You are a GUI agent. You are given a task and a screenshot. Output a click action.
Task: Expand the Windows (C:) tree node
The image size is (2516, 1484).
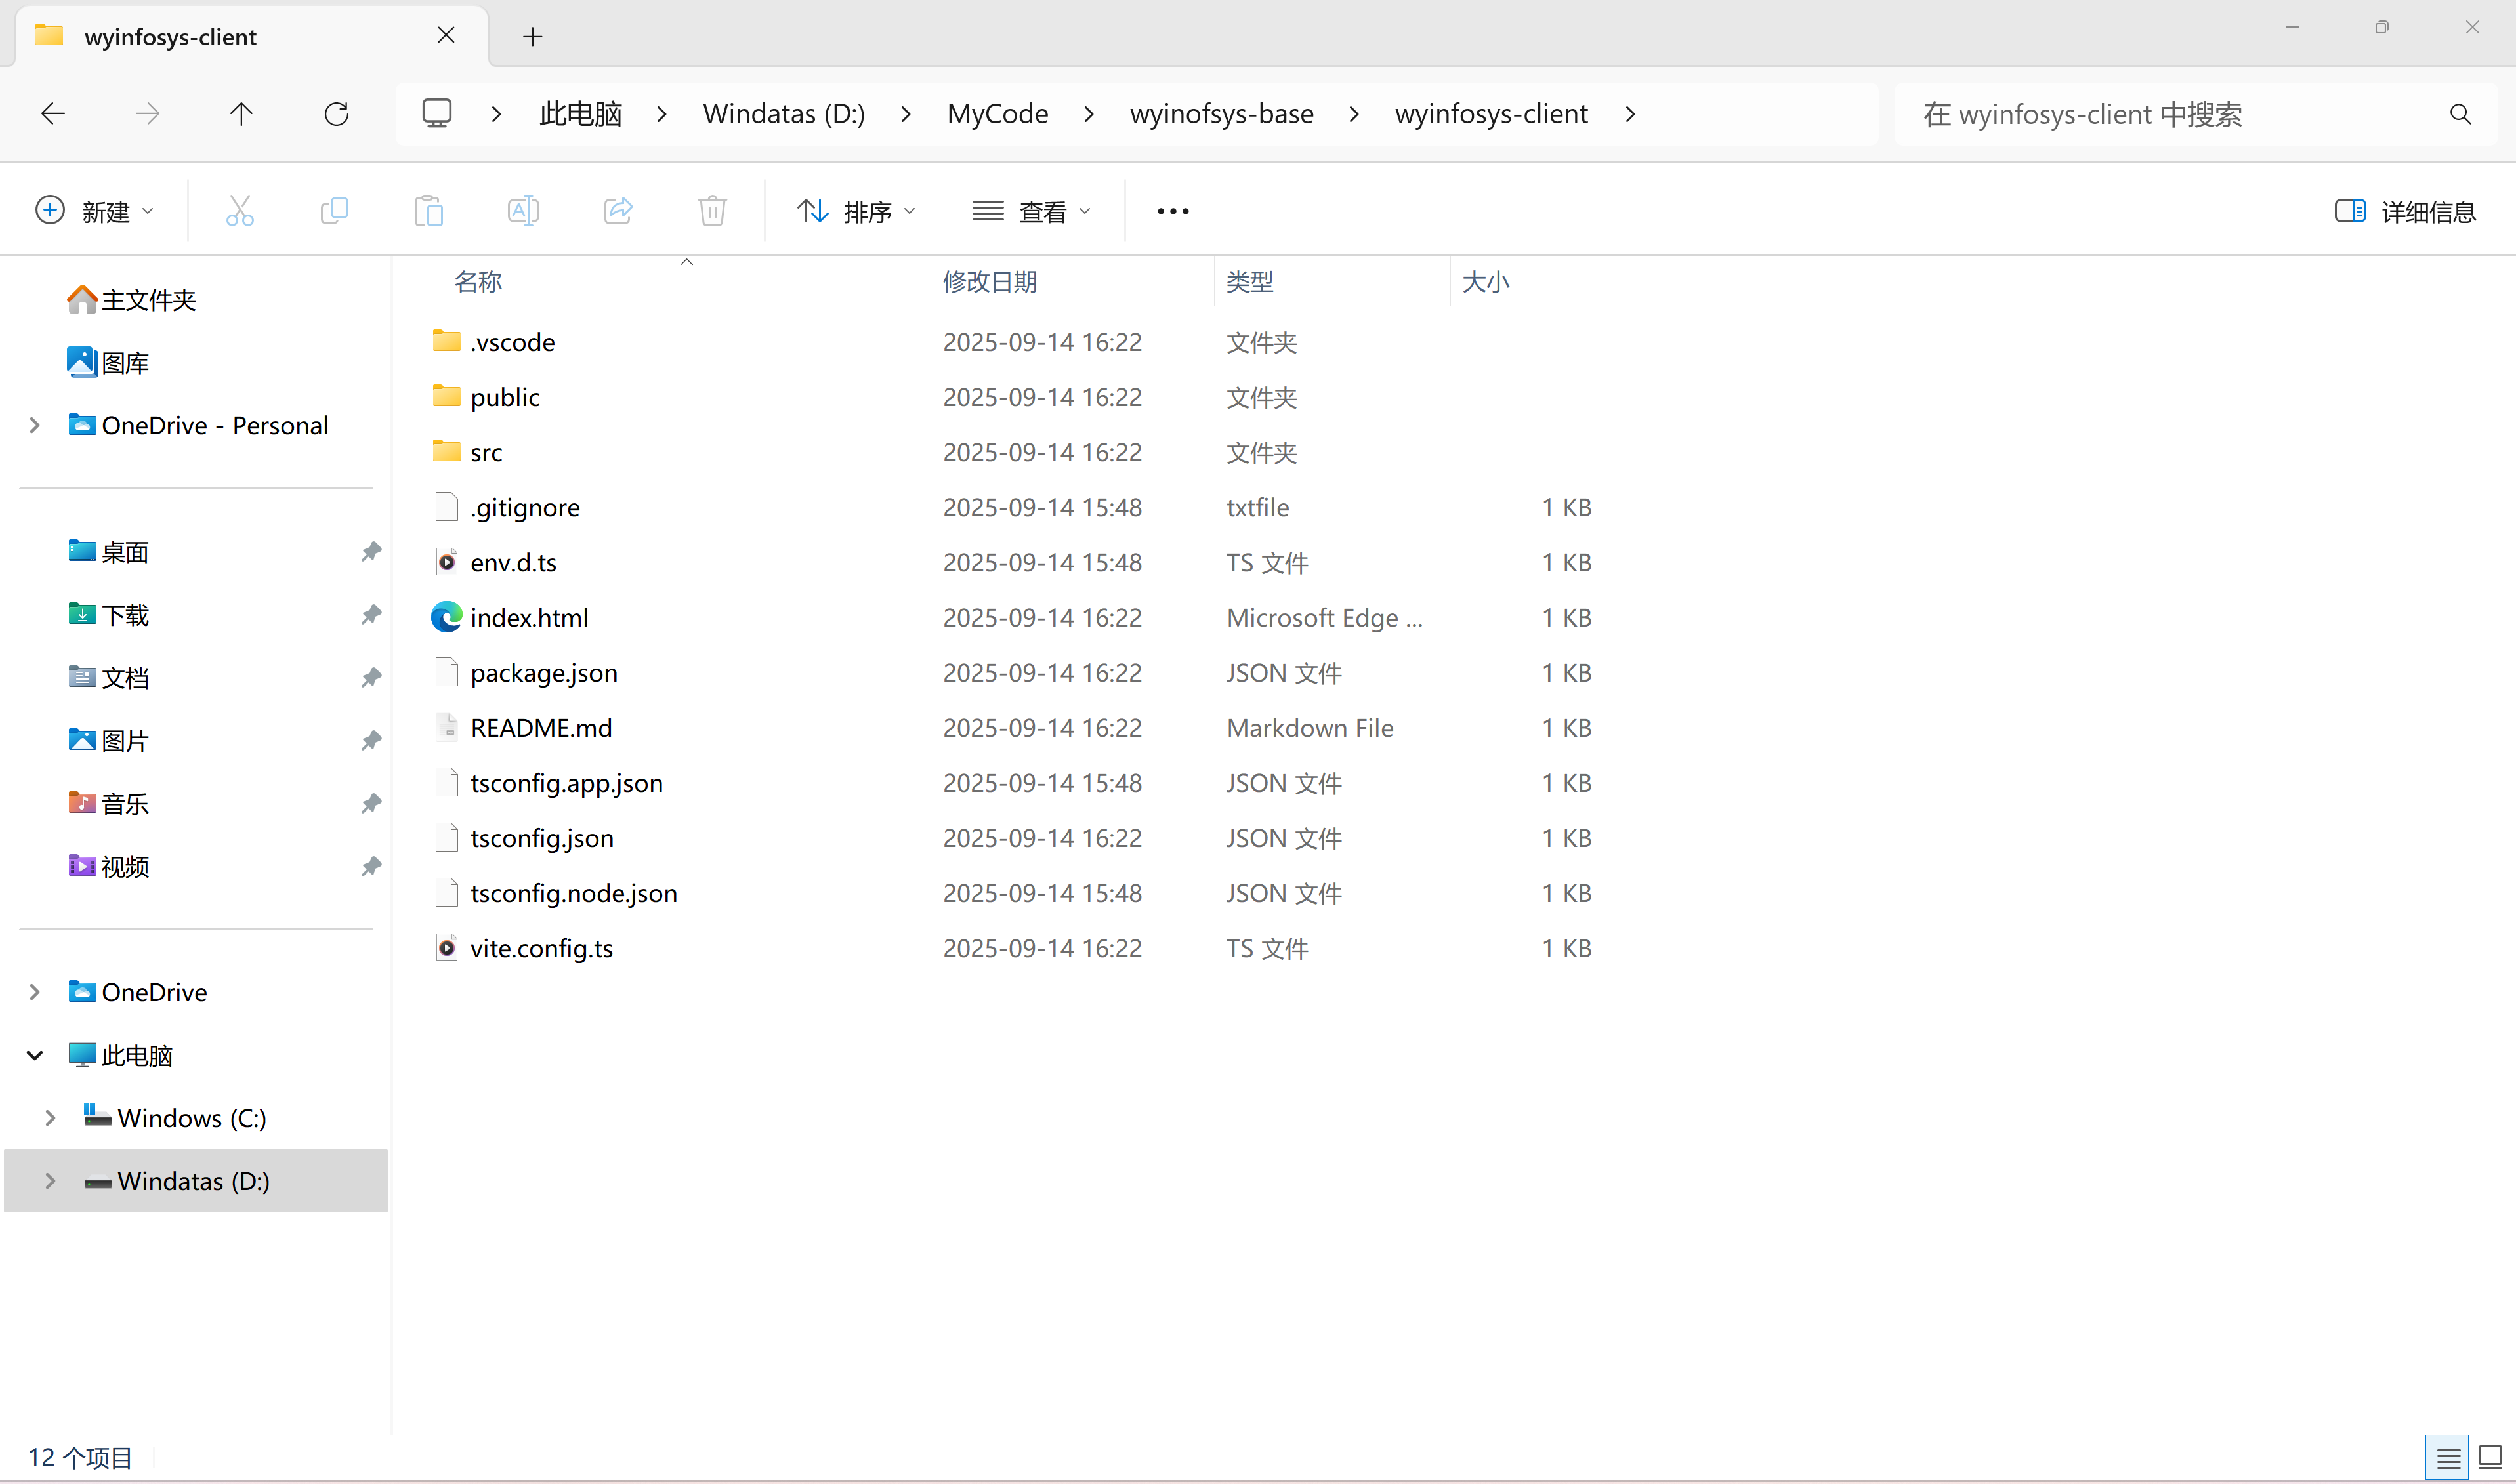(50, 1118)
